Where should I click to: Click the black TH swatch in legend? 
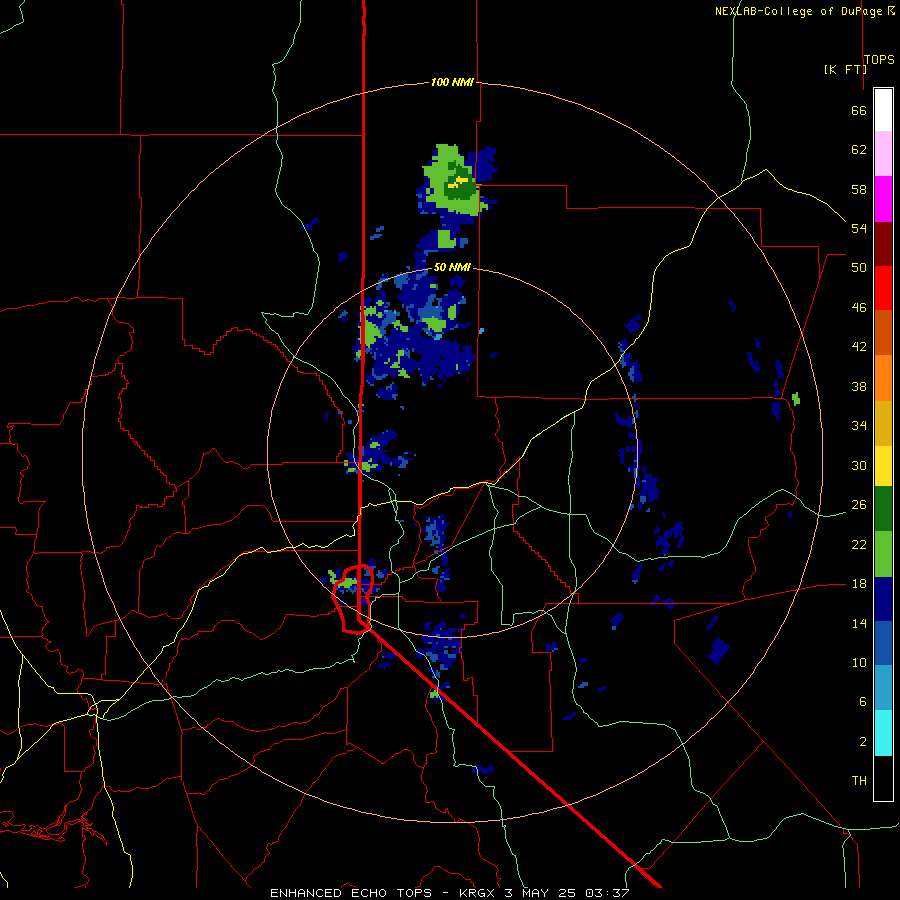[883, 778]
